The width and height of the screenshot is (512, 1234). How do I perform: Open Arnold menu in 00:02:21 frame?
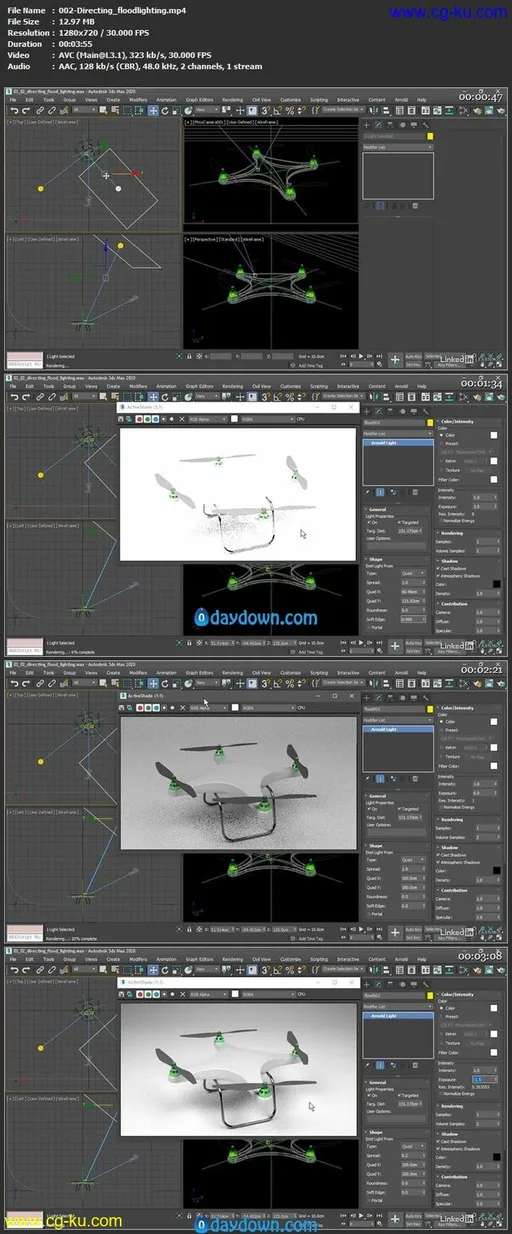401,673
